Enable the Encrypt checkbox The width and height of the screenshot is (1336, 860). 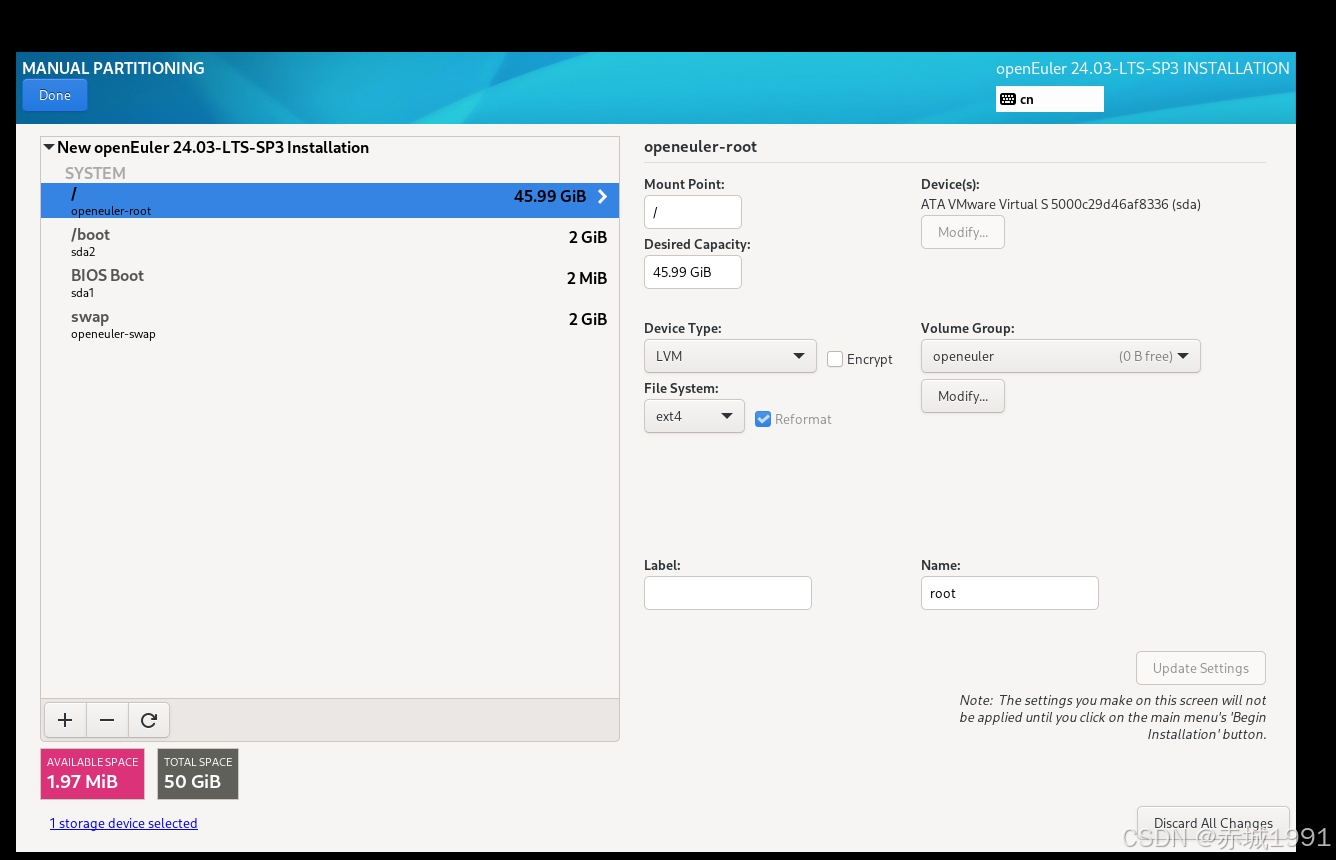pyautogui.click(x=835, y=359)
